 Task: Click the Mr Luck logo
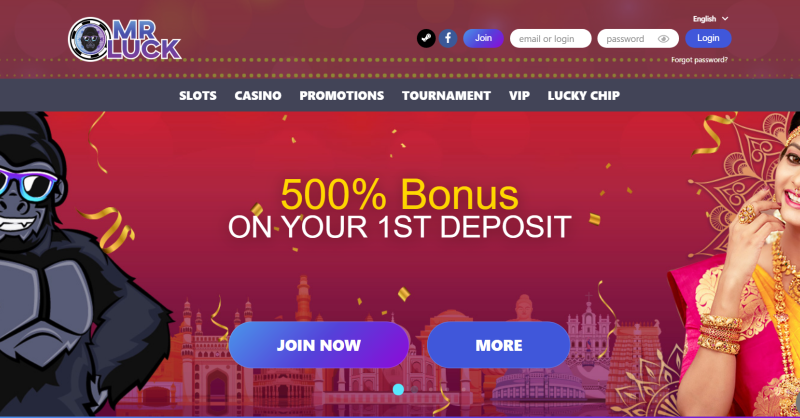click(124, 39)
